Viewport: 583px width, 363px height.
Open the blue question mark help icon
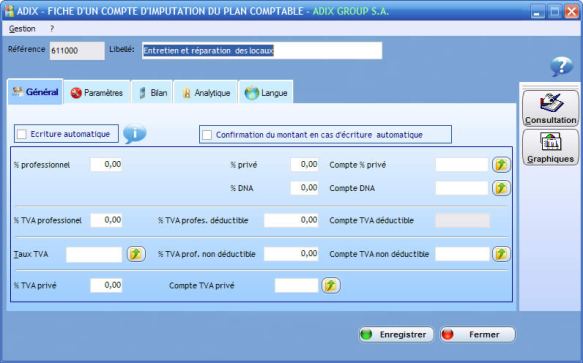[561, 66]
